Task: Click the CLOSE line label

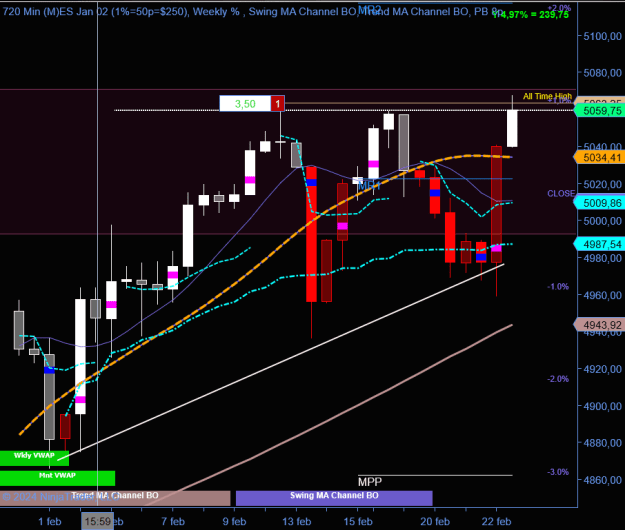Action: click(561, 194)
